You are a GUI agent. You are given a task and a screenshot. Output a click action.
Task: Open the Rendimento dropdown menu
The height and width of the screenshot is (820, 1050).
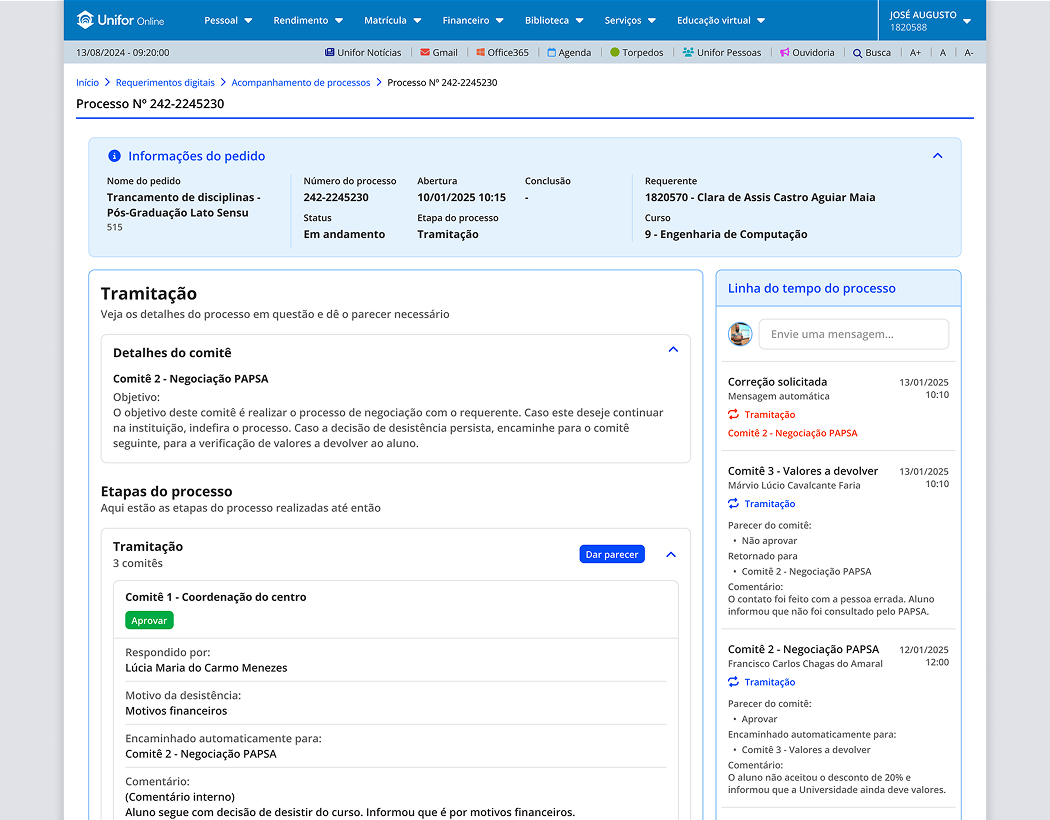tap(308, 20)
